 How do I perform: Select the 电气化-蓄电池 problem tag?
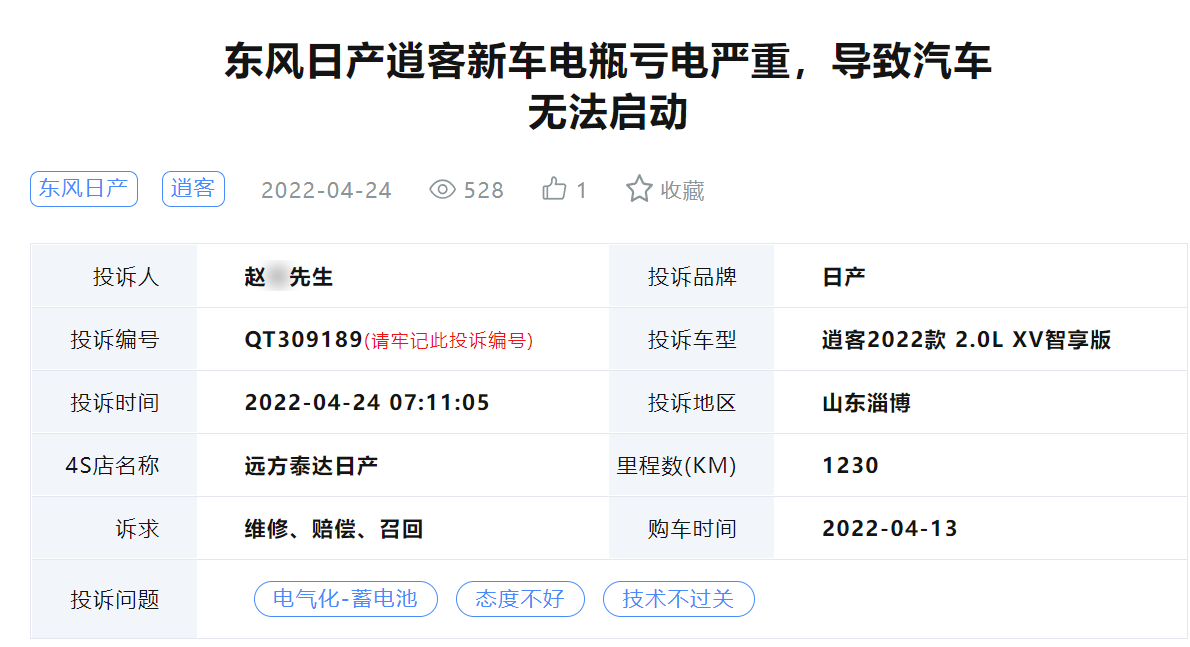coord(345,599)
